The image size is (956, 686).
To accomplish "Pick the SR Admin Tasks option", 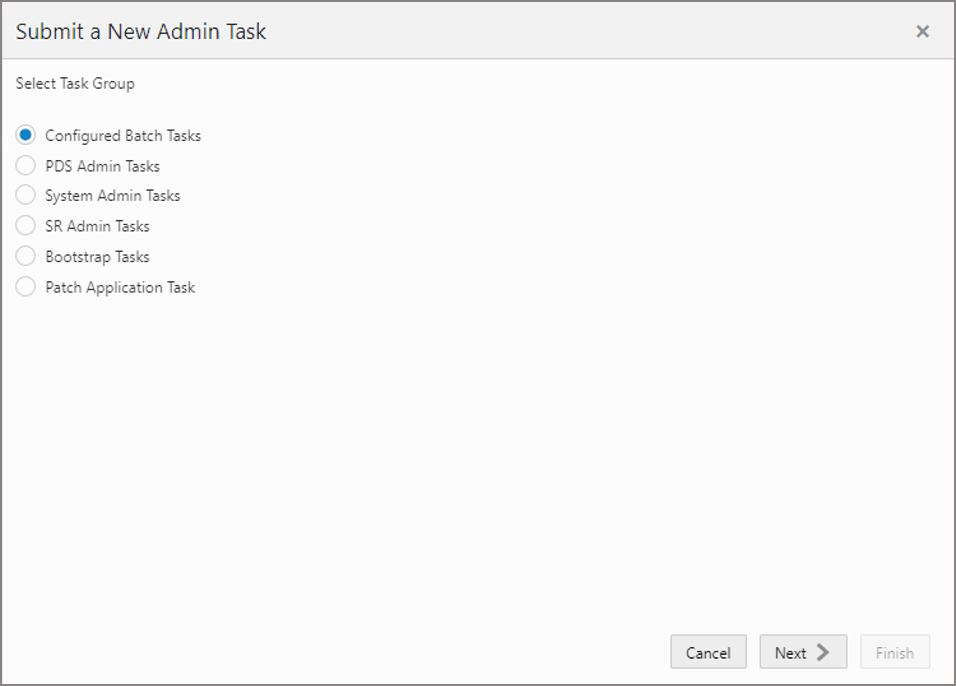I will coord(25,226).
